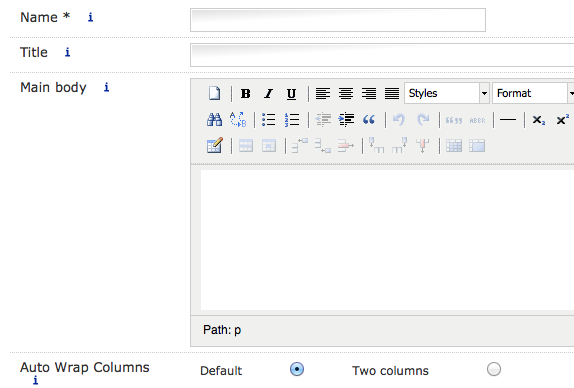Apply blockquote formatting
The image size is (574, 388).
369,120
